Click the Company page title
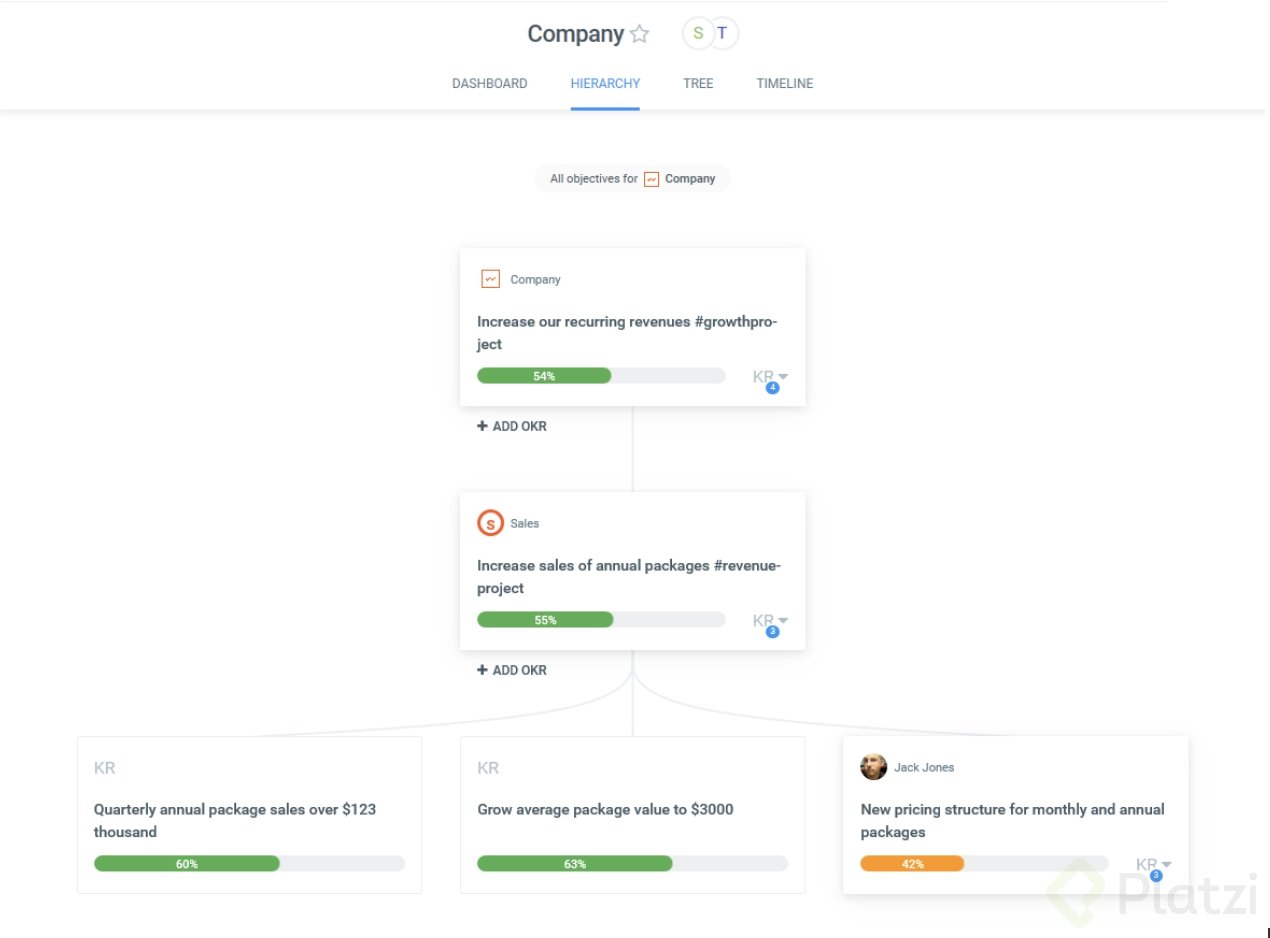Screen dimensions: 1270x938 click(575, 34)
